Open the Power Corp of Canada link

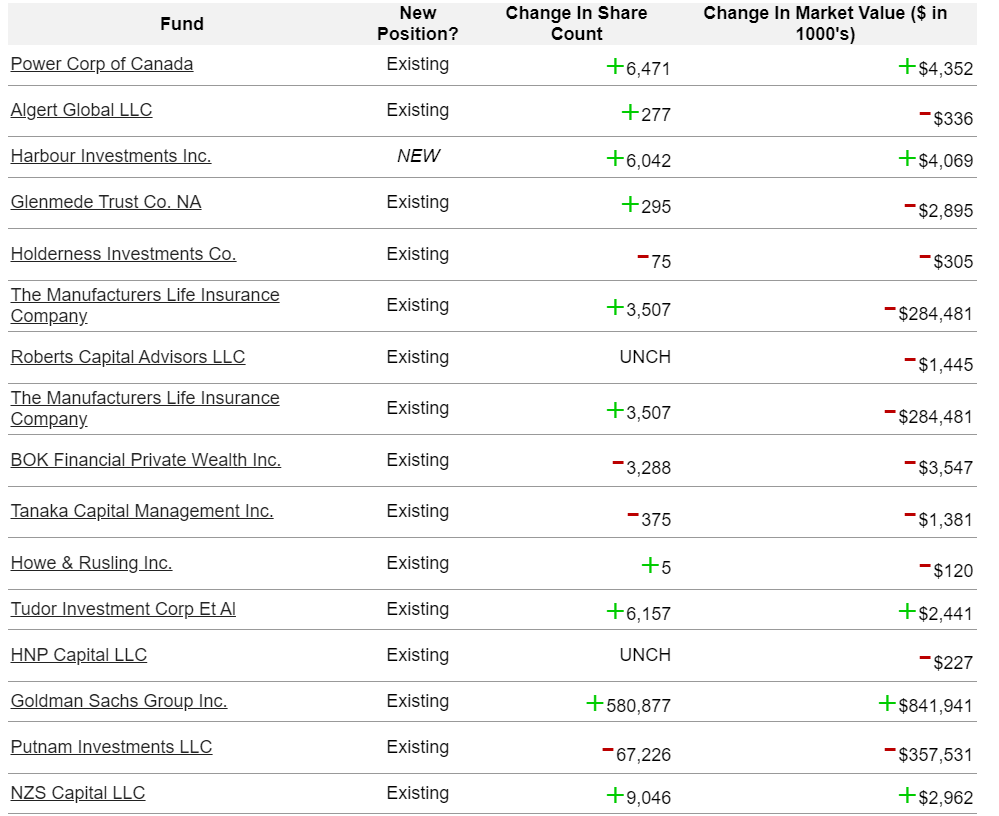(102, 64)
